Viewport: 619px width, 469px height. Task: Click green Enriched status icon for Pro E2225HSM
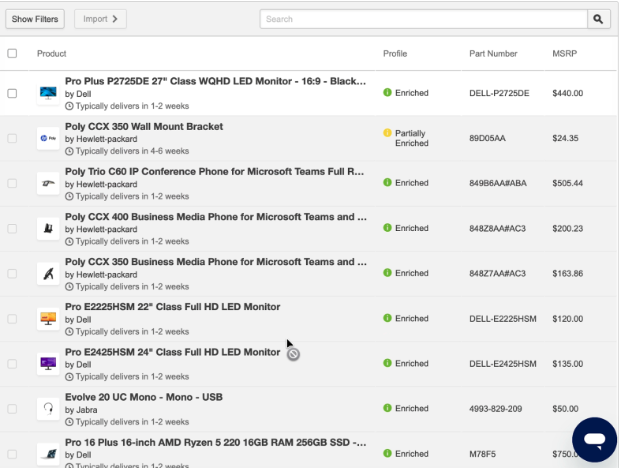[387, 318]
